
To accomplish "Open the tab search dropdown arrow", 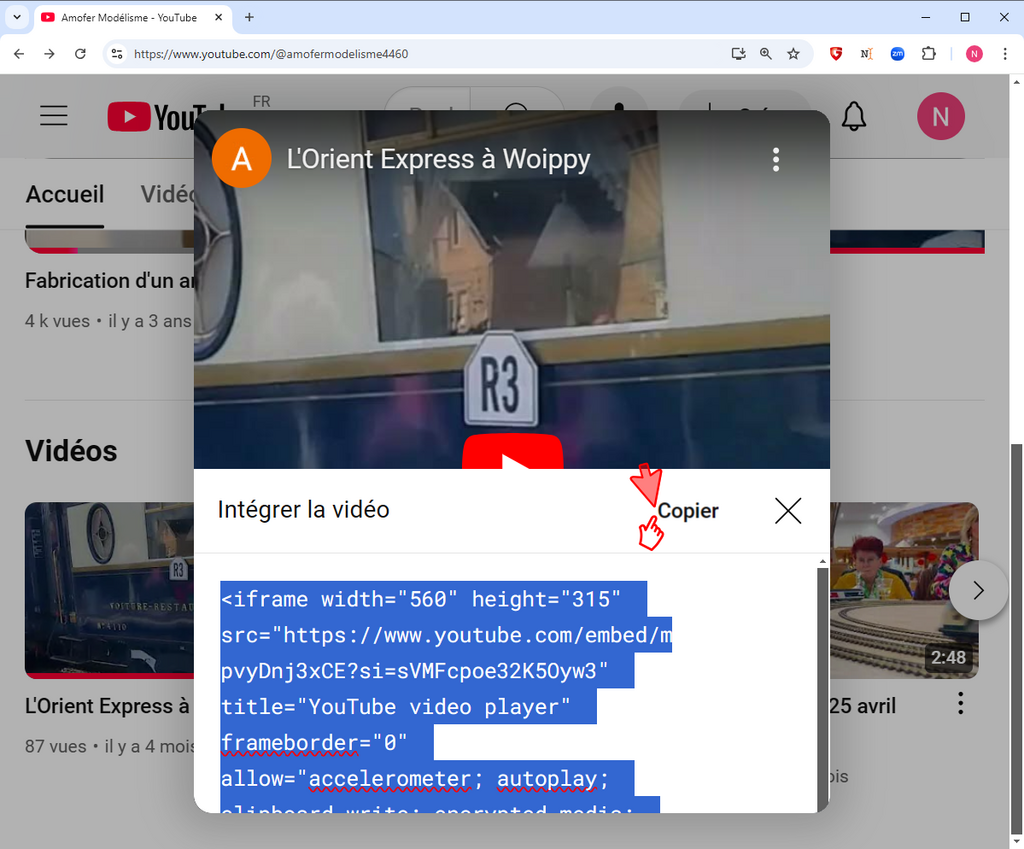I will pos(17,17).
